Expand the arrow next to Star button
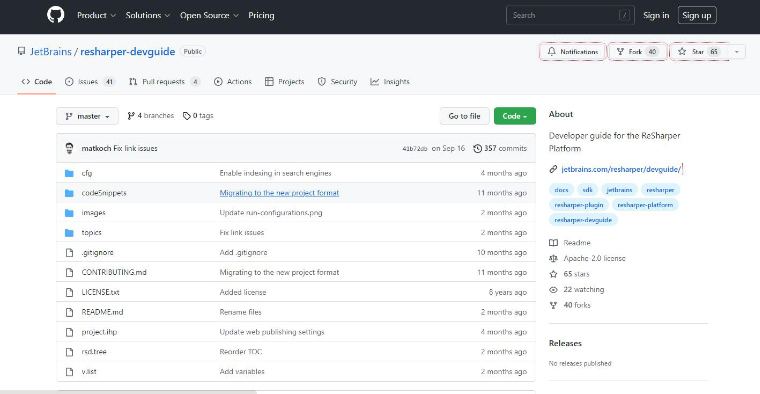 click(737, 51)
